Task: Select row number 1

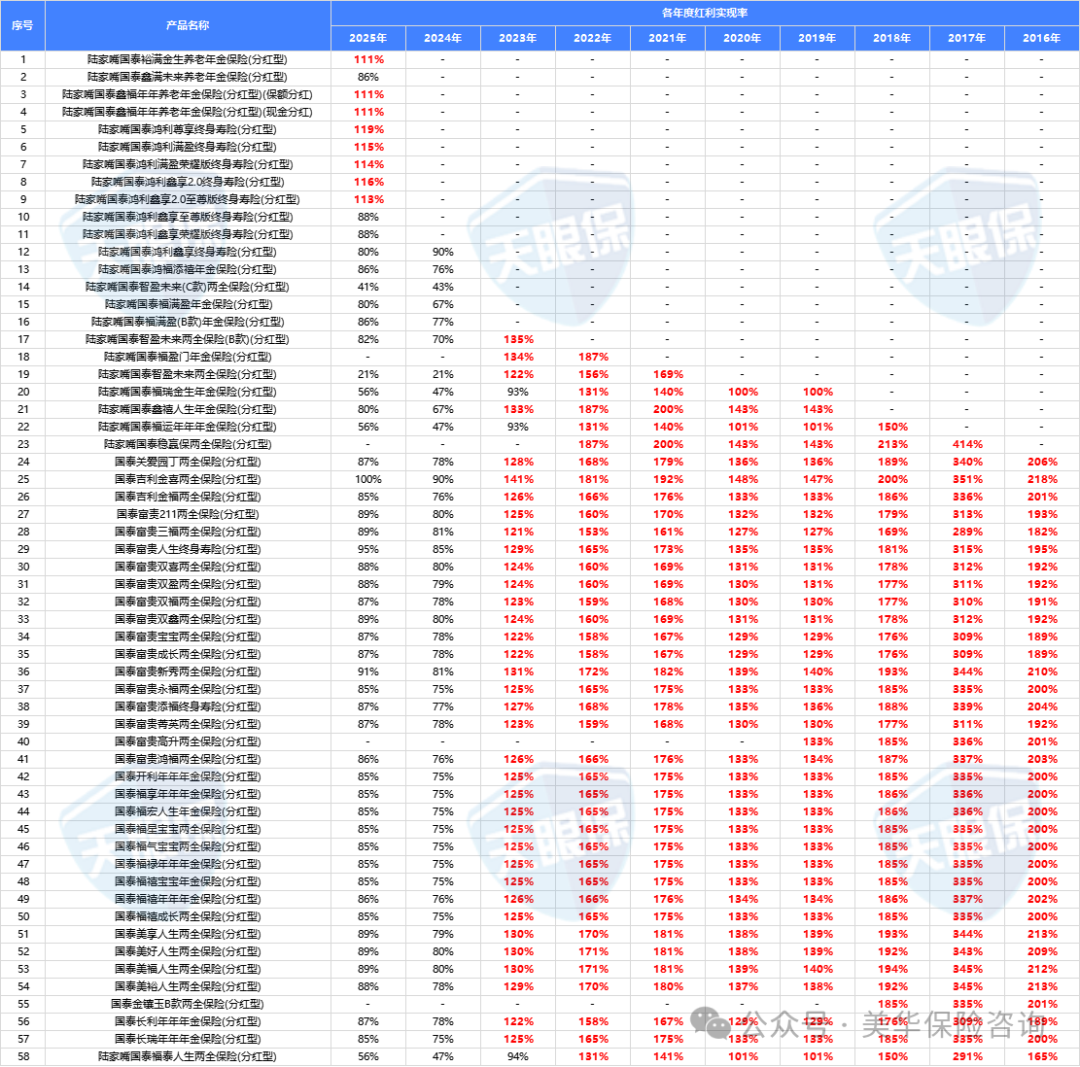Action: click(x=22, y=59)
